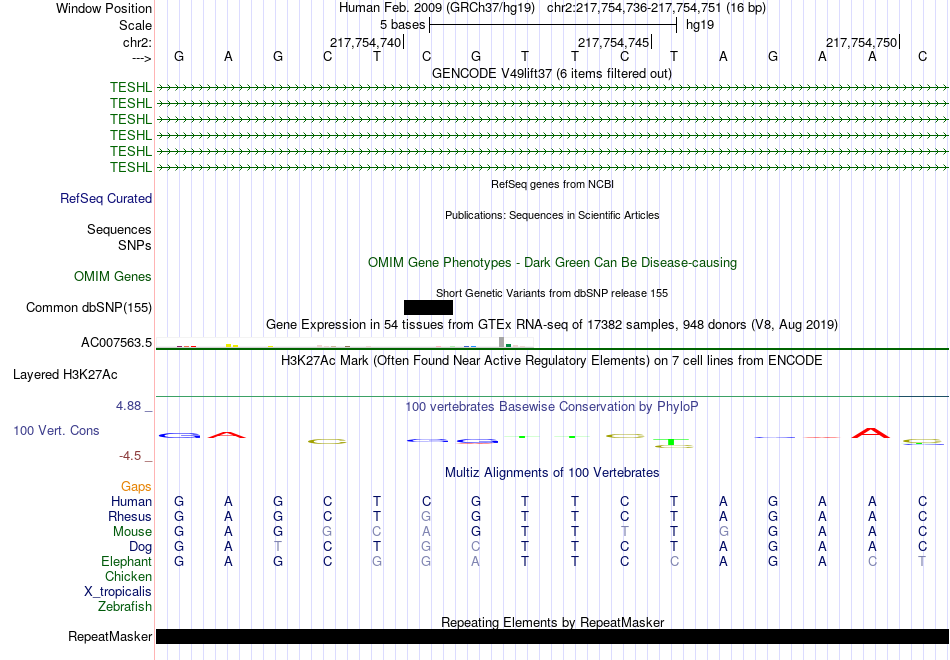Open the OMIM Genes track label

coord(113,276)
